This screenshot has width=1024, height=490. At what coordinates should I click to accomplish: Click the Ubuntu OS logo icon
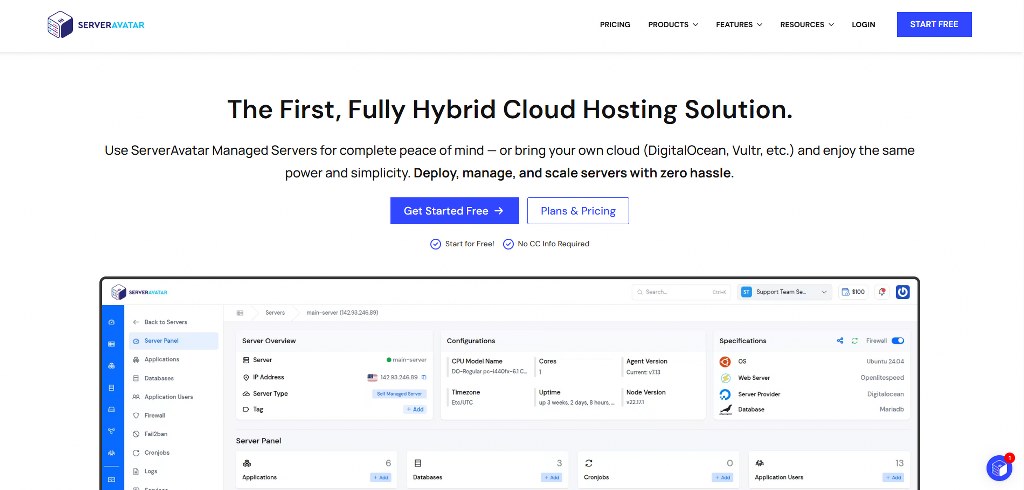[725, 361]
